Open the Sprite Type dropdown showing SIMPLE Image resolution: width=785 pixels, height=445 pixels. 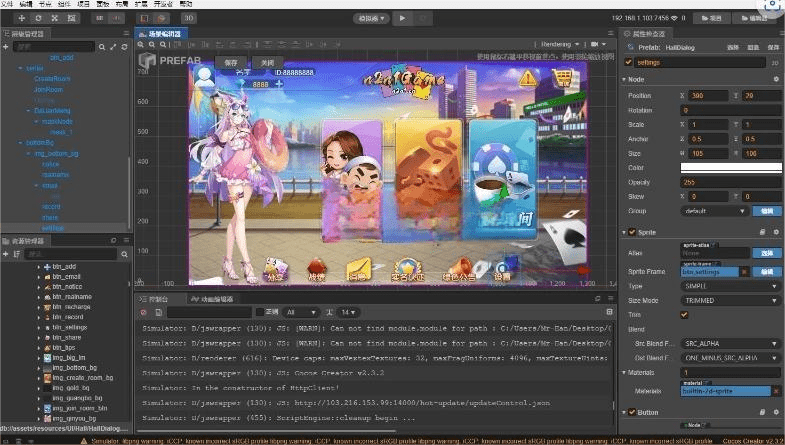click(x=730, y=286)
